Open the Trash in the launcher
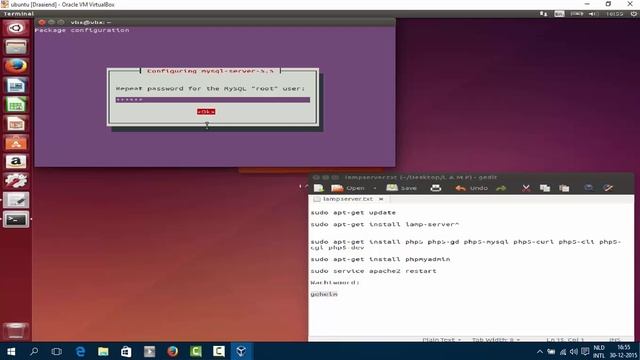Viewport: 640px width, 360px height. click(x=16, y=331)
